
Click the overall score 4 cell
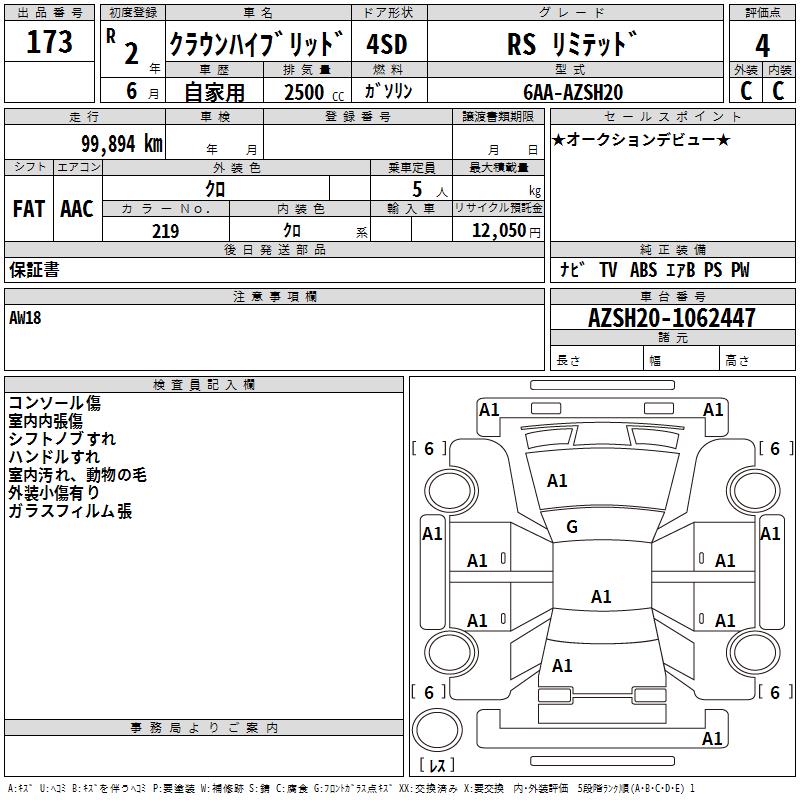(762, 46)
